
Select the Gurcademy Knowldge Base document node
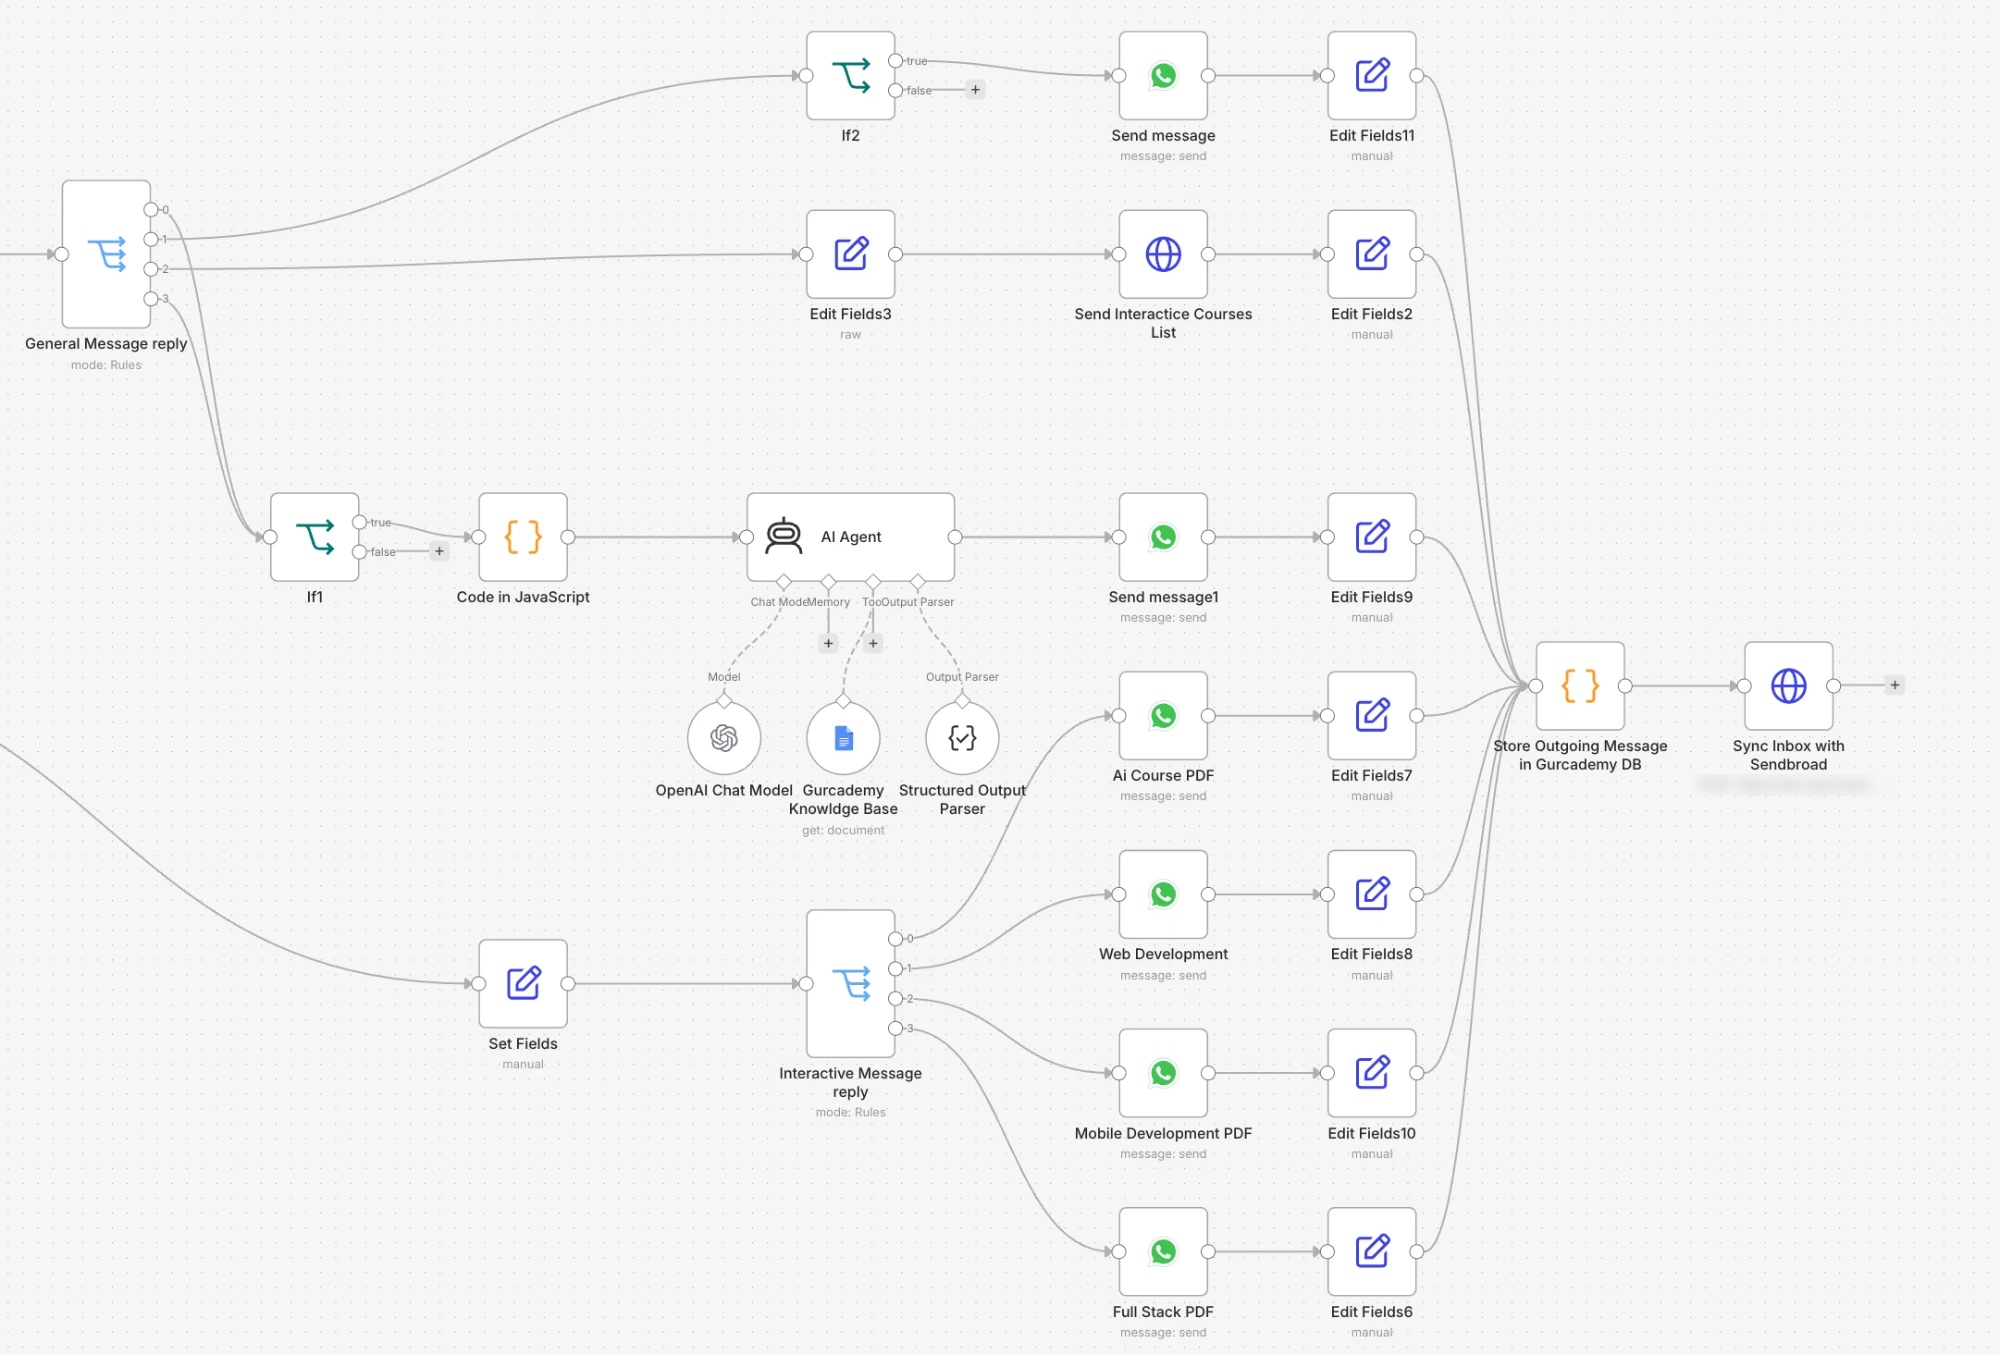[843, 738]
